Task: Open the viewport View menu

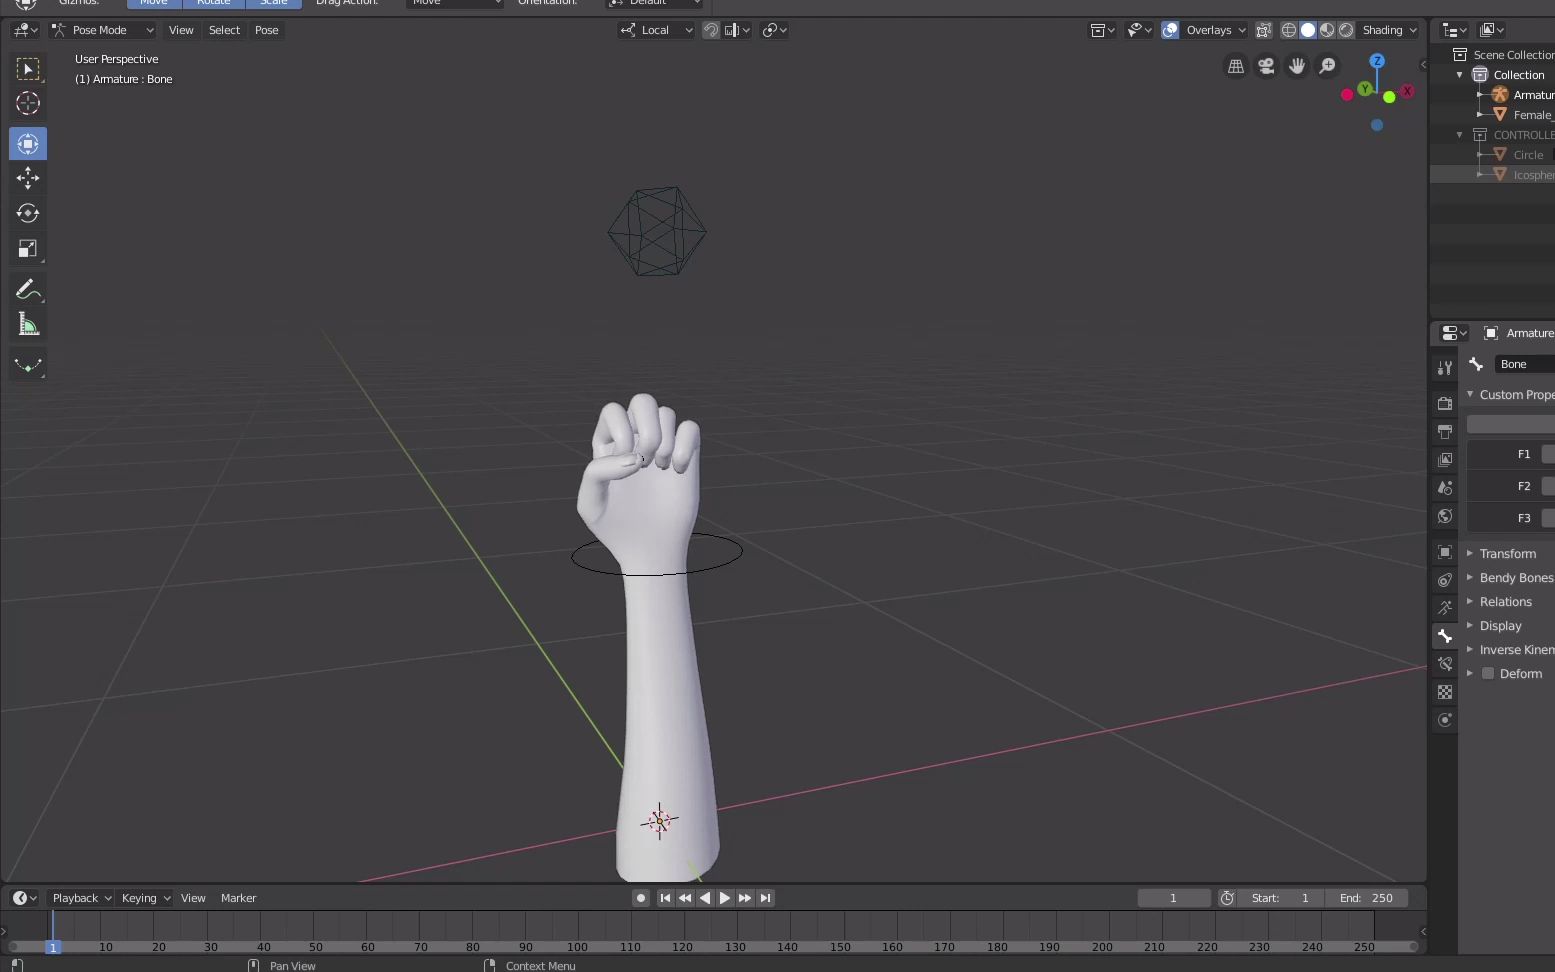Action: 181,30
